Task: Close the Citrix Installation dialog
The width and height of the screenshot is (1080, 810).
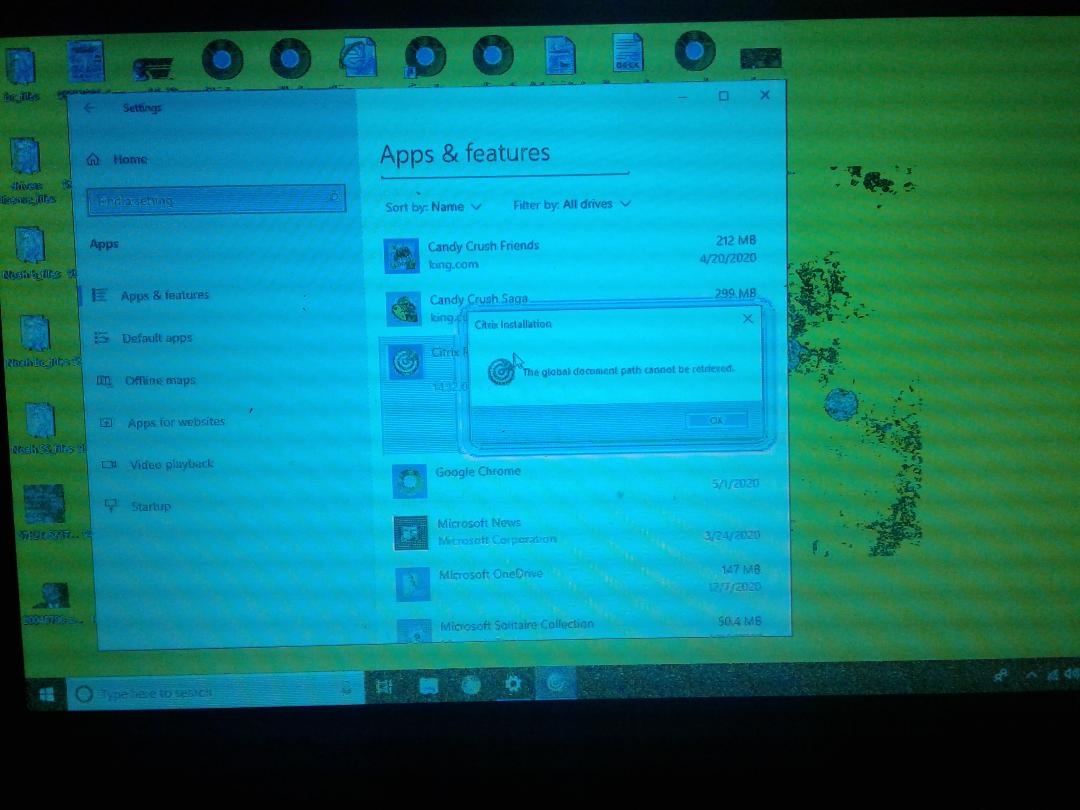Action: tap(747, 319)
